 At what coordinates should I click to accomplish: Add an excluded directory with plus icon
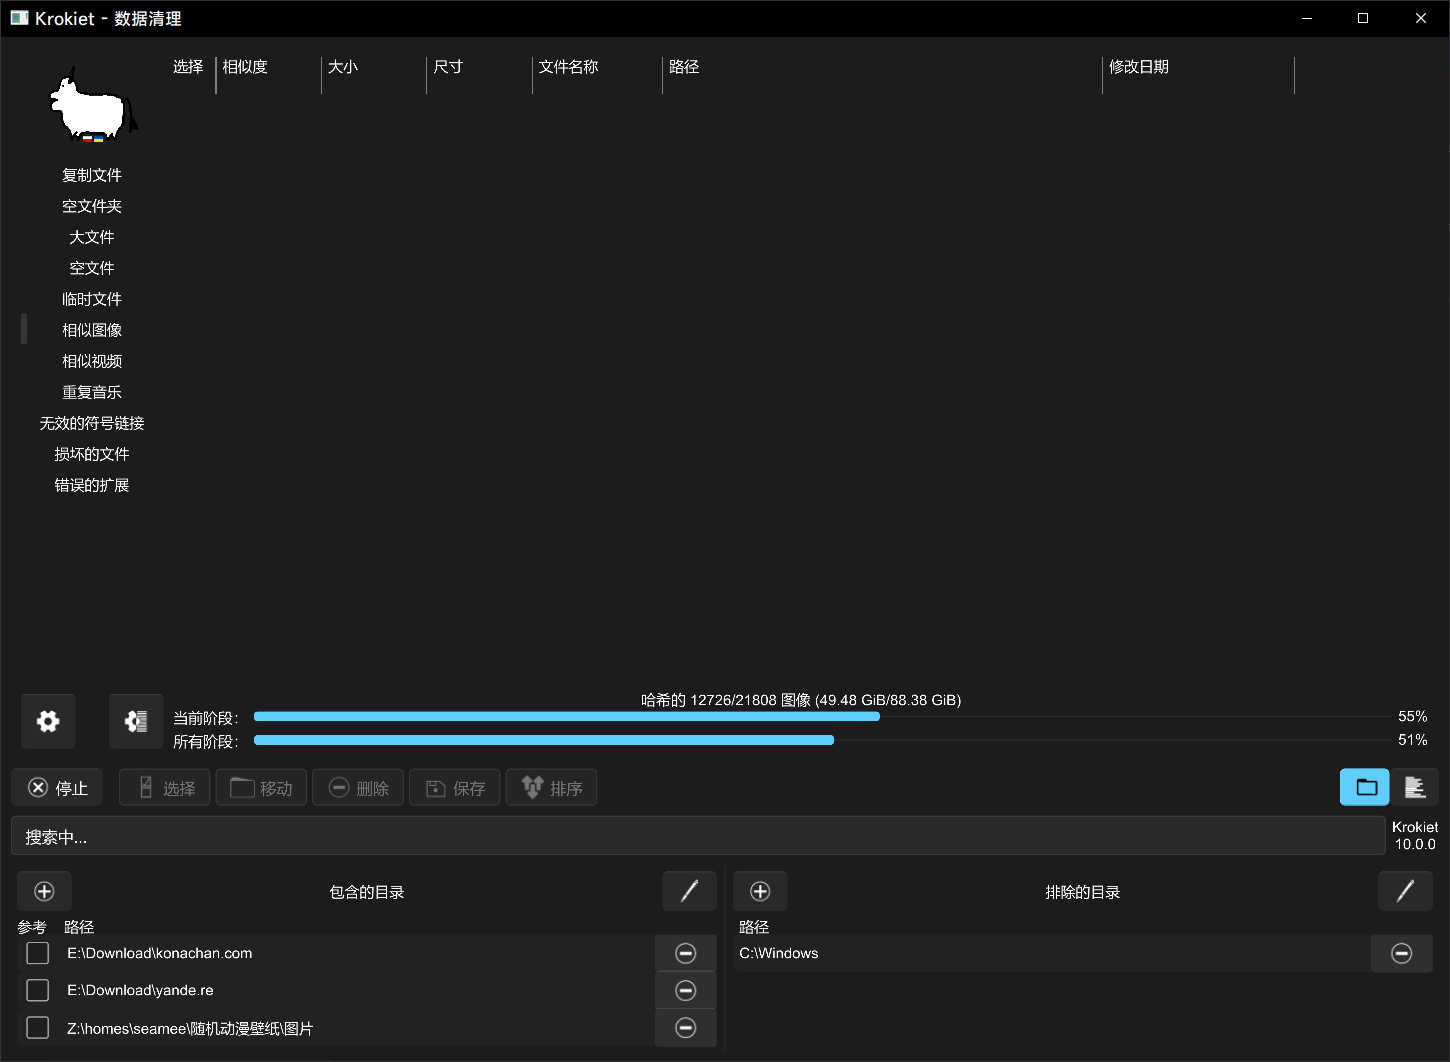(760, 891)
